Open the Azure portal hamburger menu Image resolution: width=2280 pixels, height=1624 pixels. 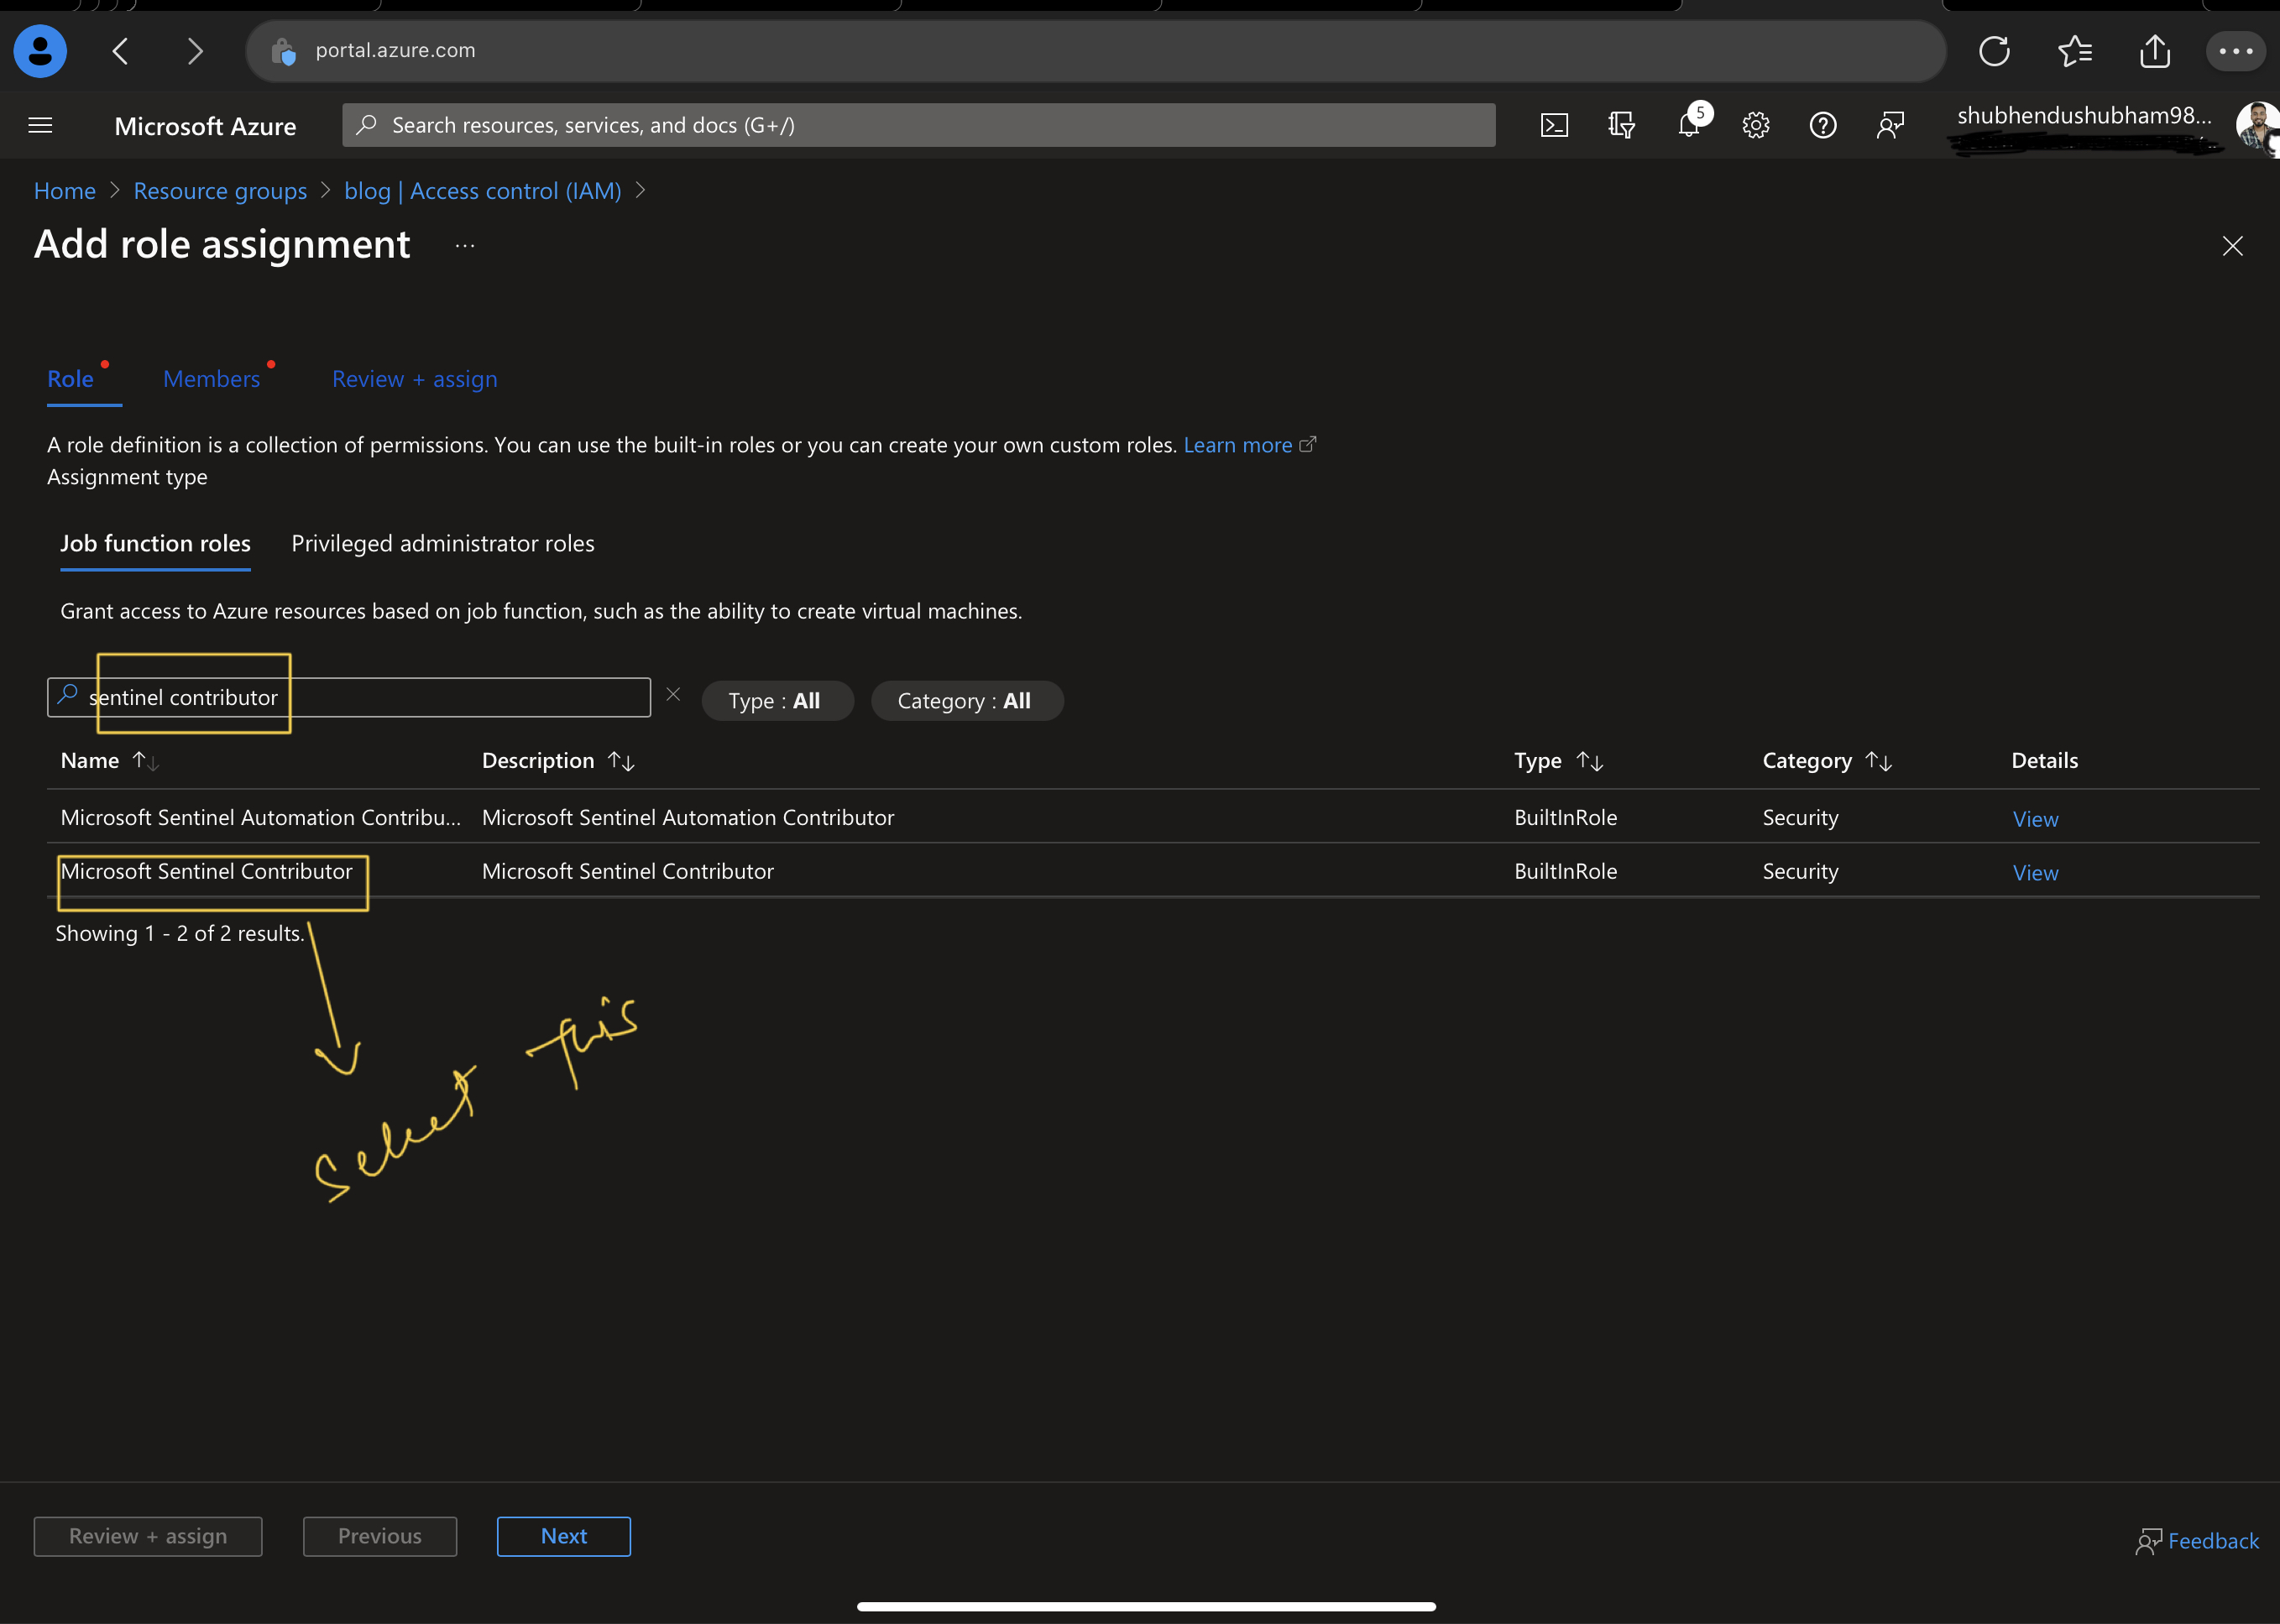(x=40, y=125)
